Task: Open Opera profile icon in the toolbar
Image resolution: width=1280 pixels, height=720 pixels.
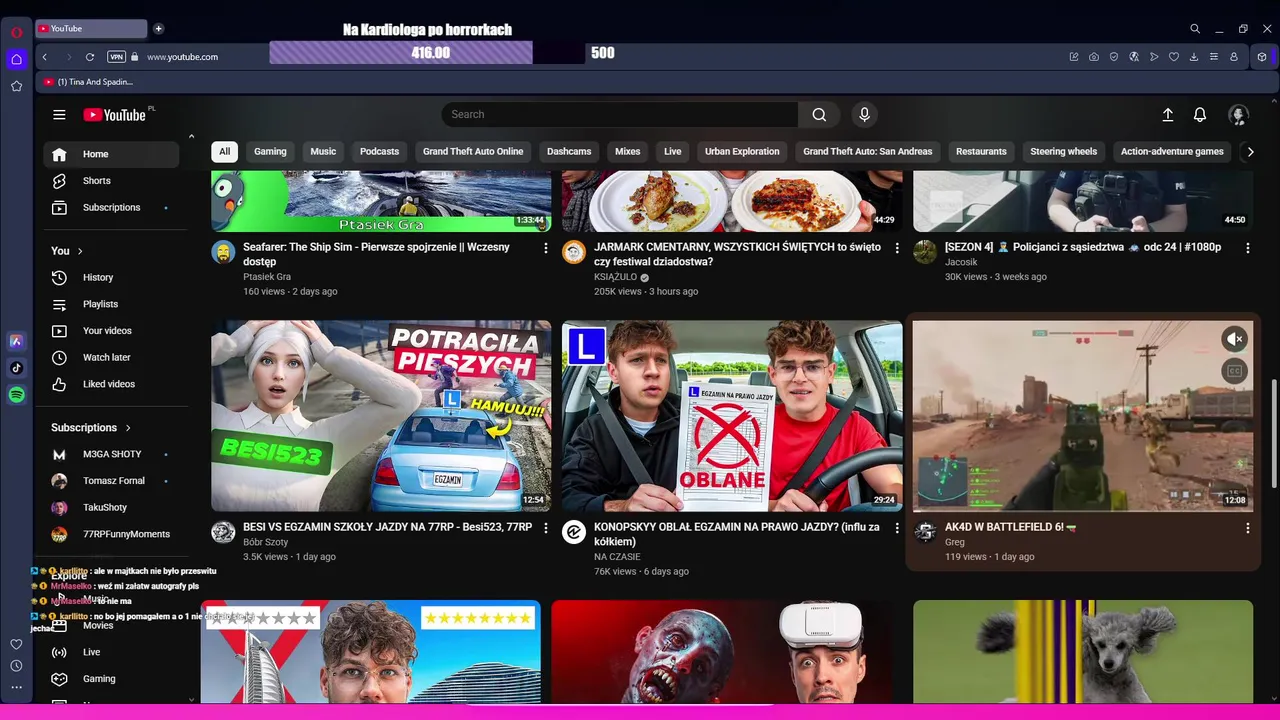Action: click(x=1234, y=57)
